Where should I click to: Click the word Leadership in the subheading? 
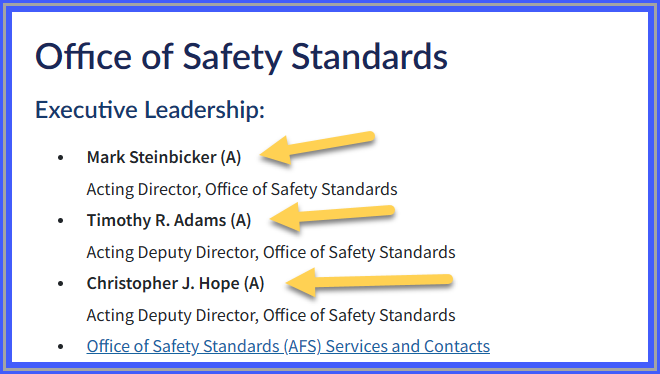(x=205, y=110)
